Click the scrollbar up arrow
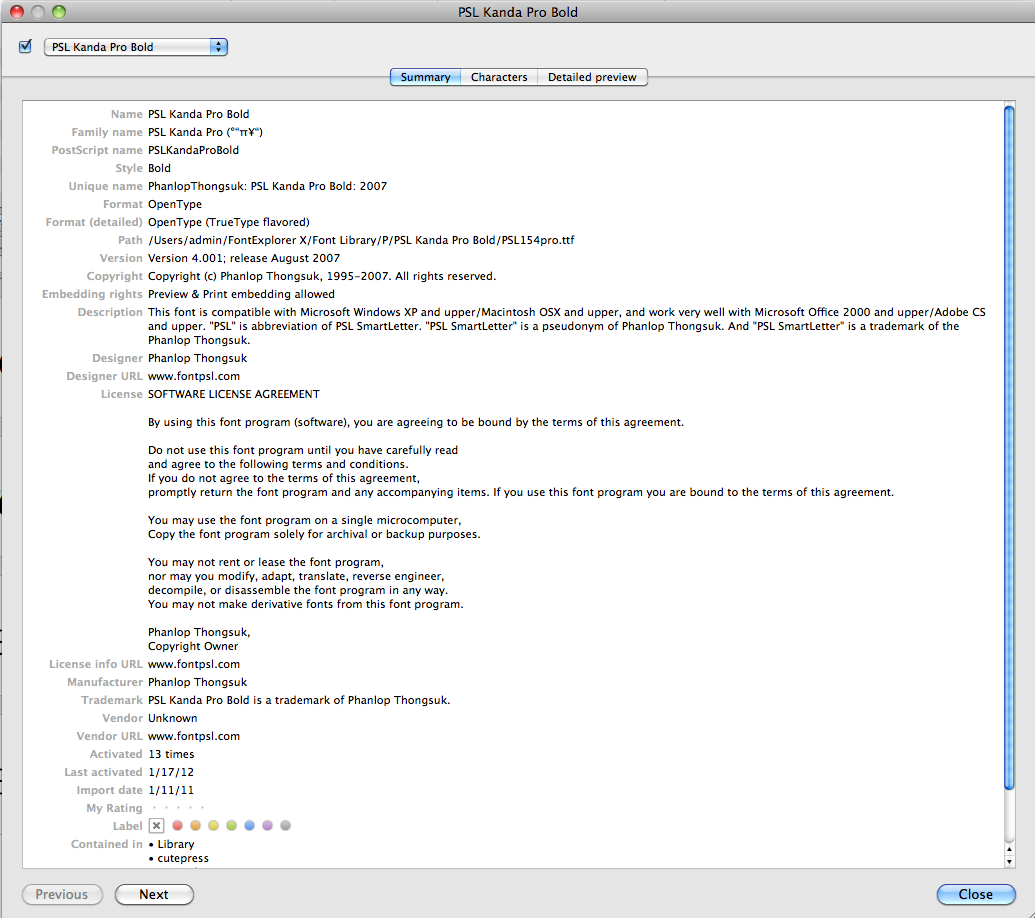The width and height of the screenshot is (1035, 918). 1009,849
